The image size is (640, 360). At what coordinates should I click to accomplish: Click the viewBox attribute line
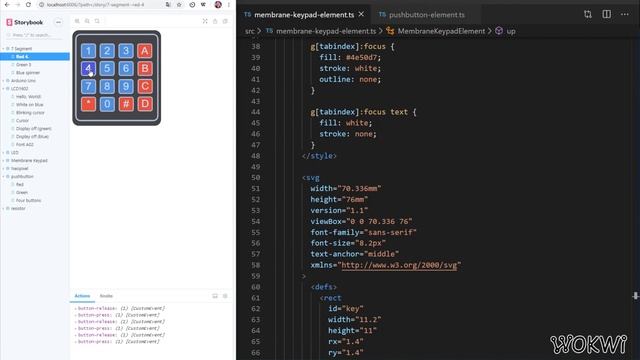pos(361,221)
